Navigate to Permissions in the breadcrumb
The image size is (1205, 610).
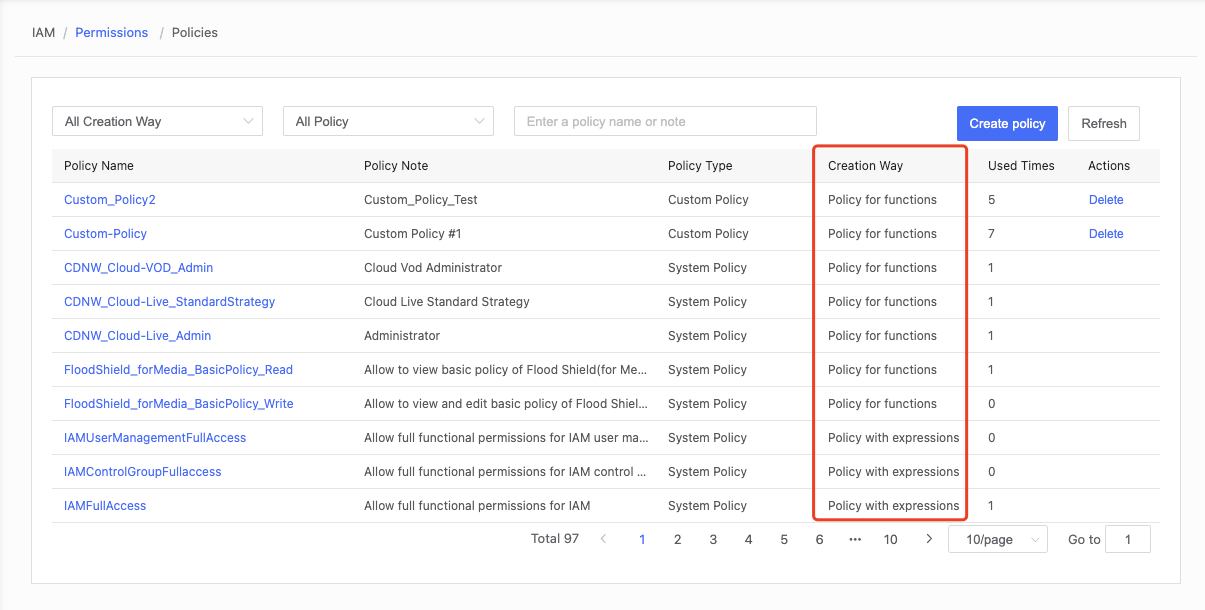[x=111, y=32]
